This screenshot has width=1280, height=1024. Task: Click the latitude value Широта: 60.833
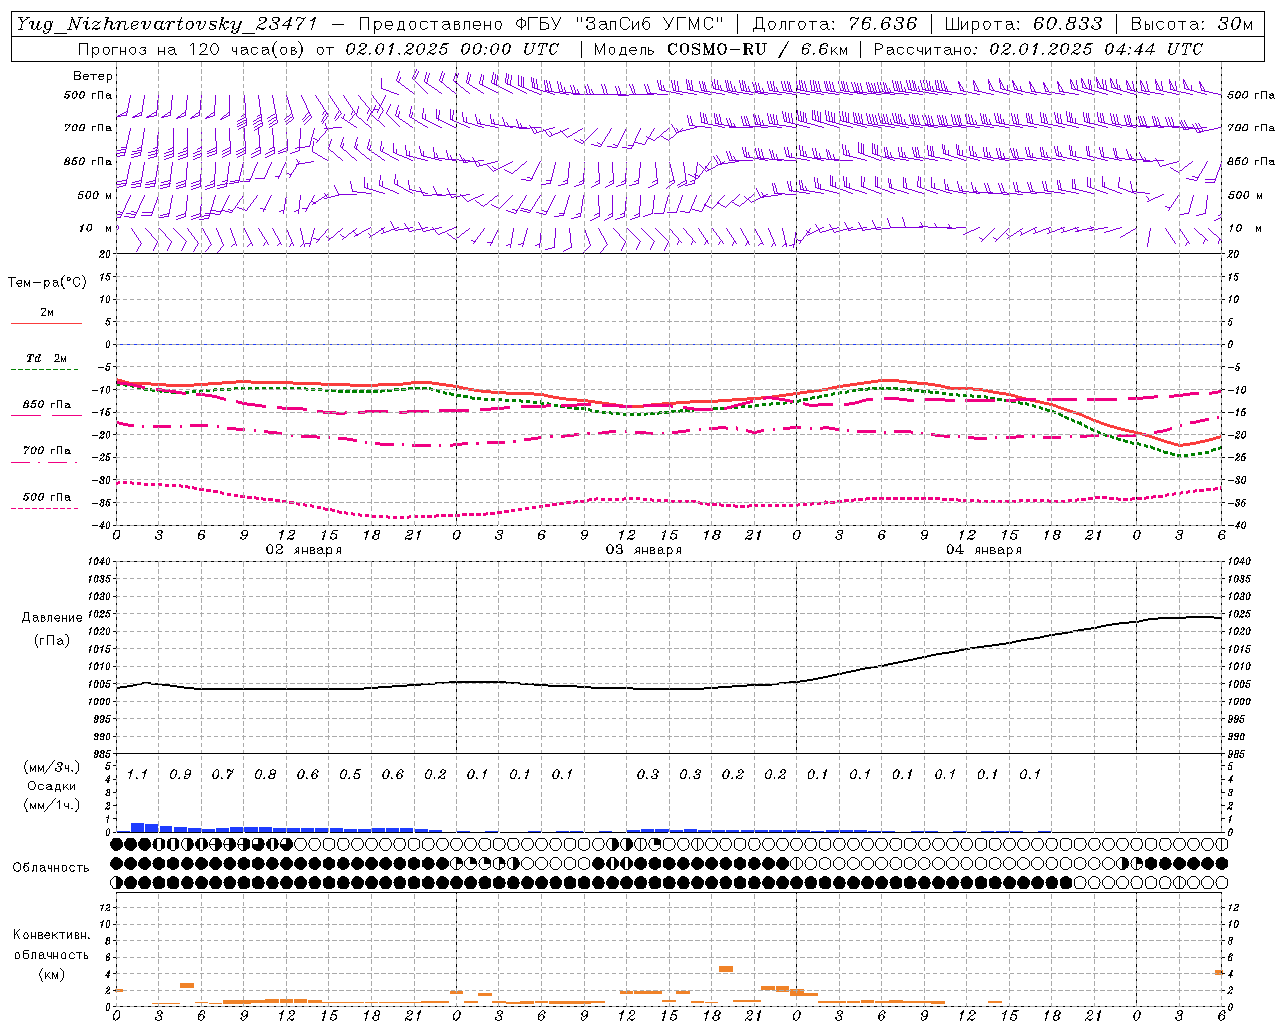click(x=1023, y=24)
